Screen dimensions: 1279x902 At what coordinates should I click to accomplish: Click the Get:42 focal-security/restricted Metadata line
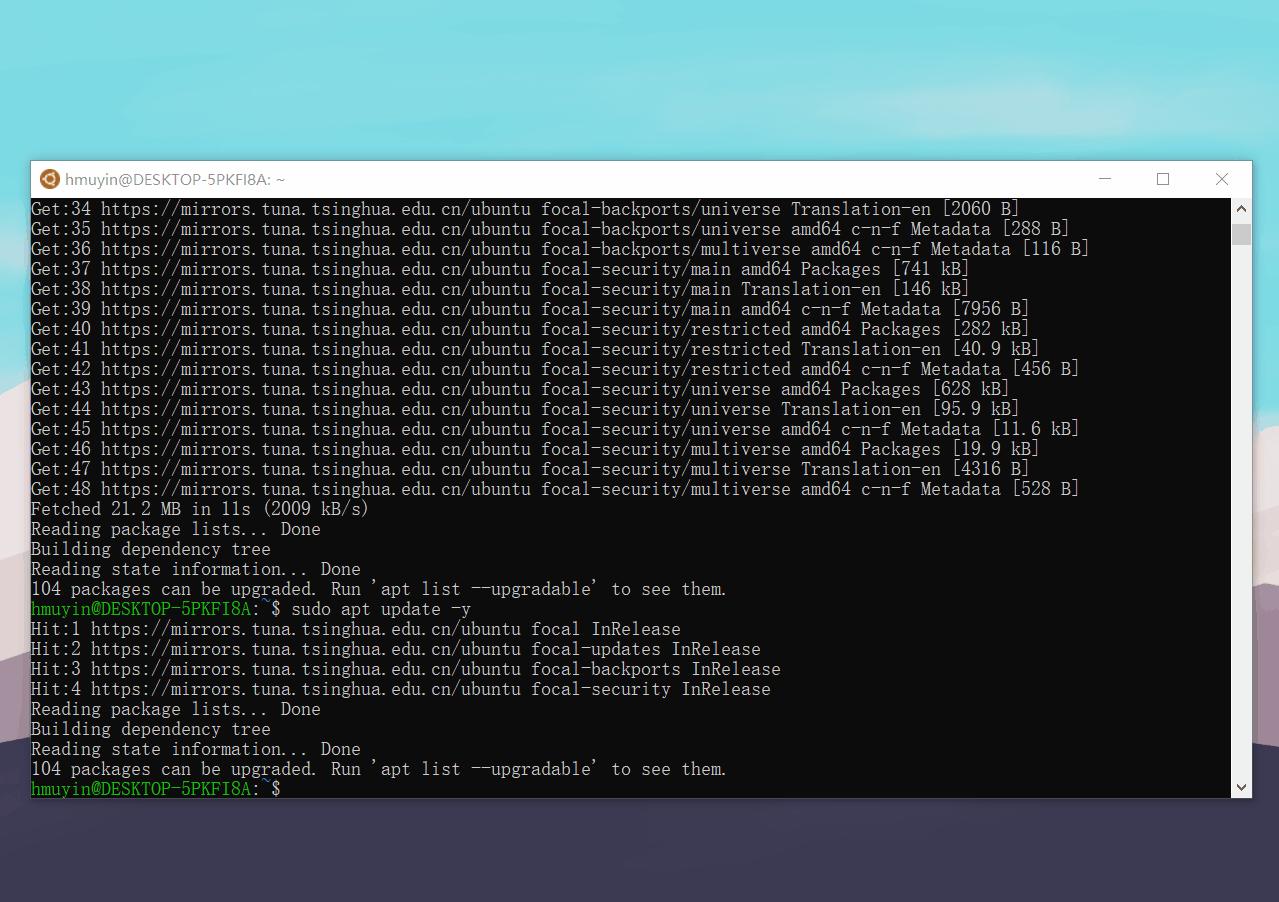click(x=555, y=369)
